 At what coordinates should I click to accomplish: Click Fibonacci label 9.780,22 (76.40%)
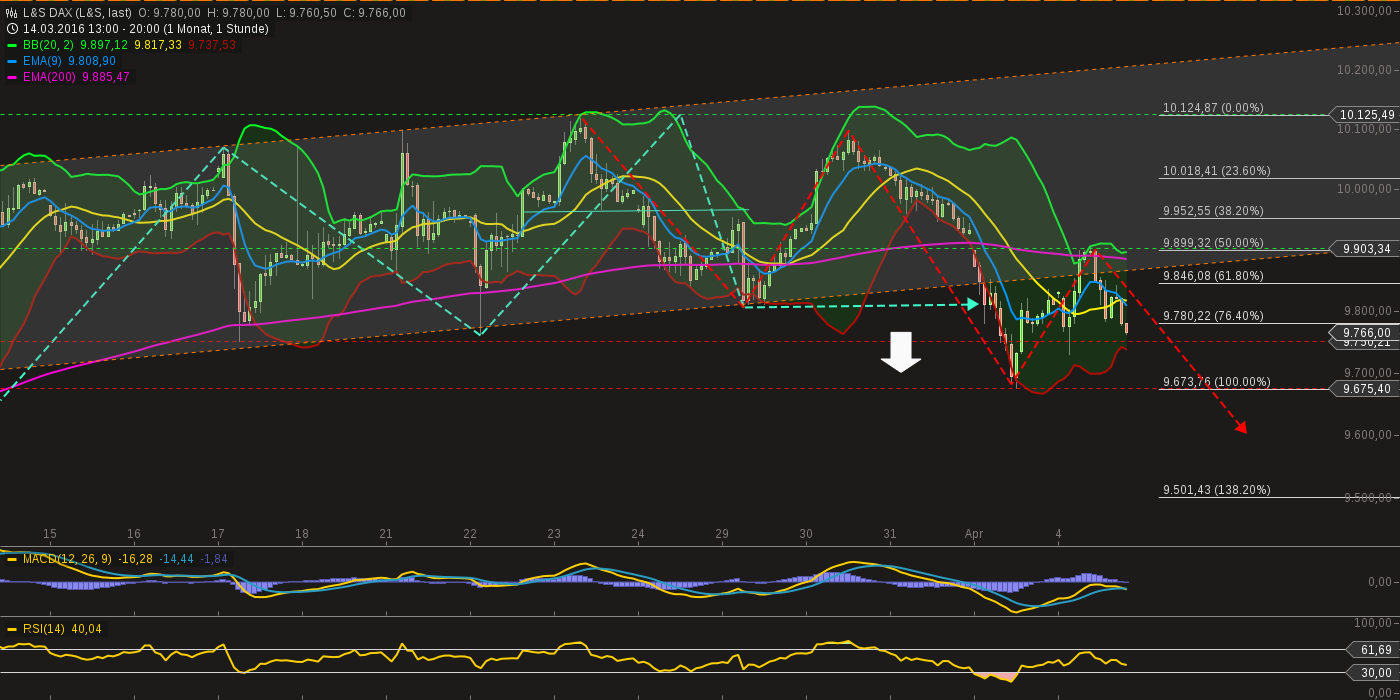(1213, 316)
